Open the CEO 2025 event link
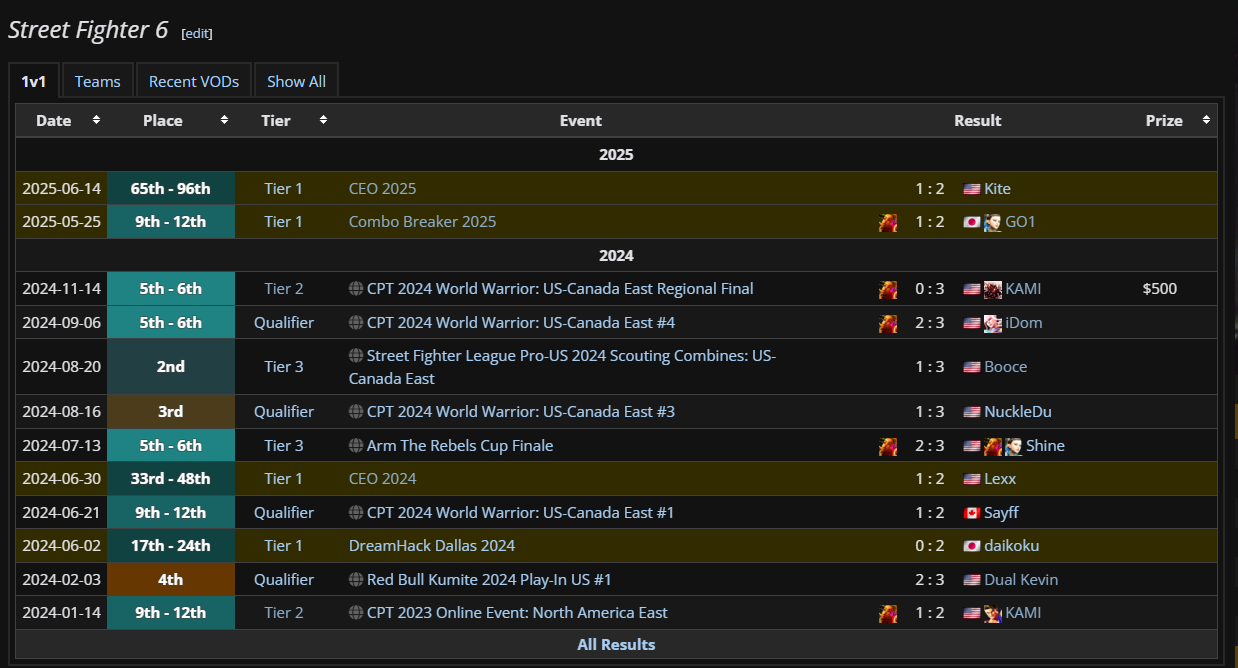Screen dimensions: 1238x668 click(x=382, y=189)
